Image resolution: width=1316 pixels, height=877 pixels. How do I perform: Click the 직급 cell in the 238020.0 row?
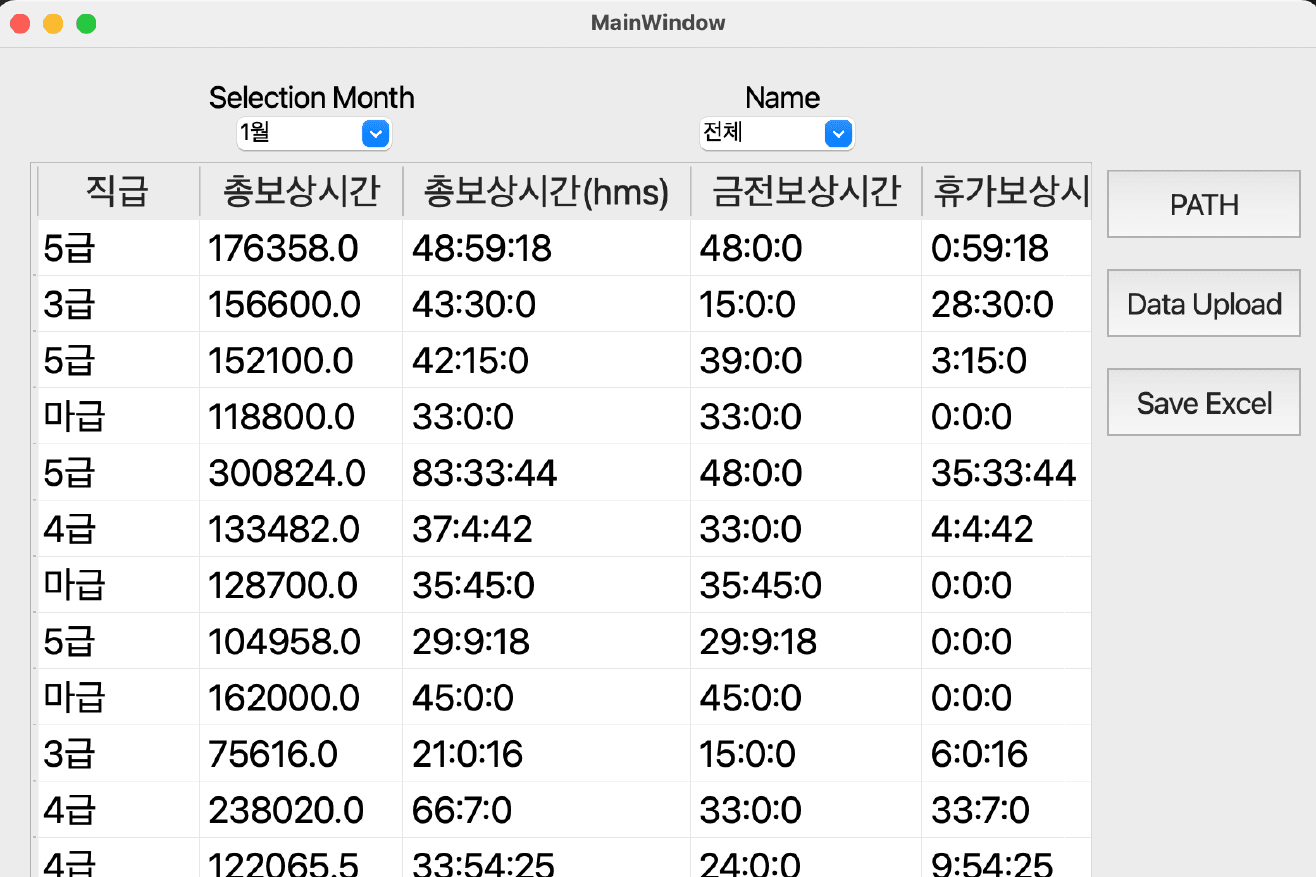point(118,809)
